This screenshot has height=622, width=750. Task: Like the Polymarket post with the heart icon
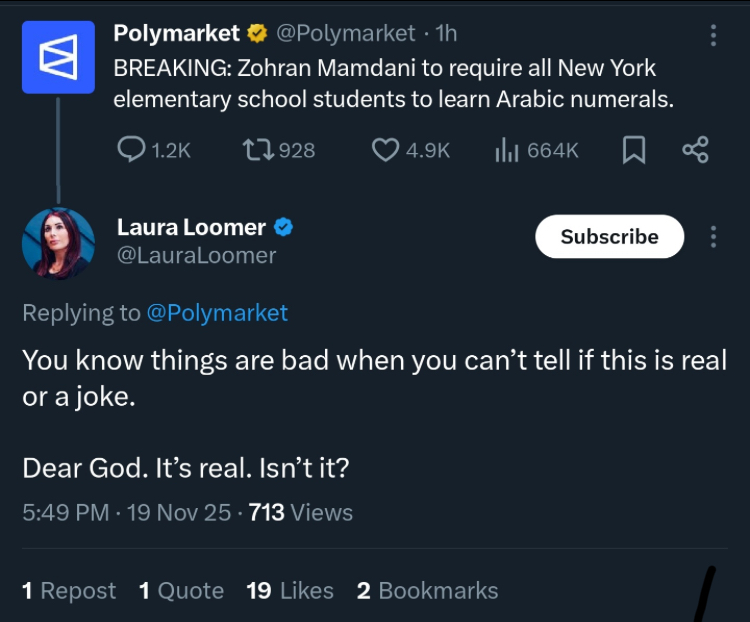pos(386,150)
